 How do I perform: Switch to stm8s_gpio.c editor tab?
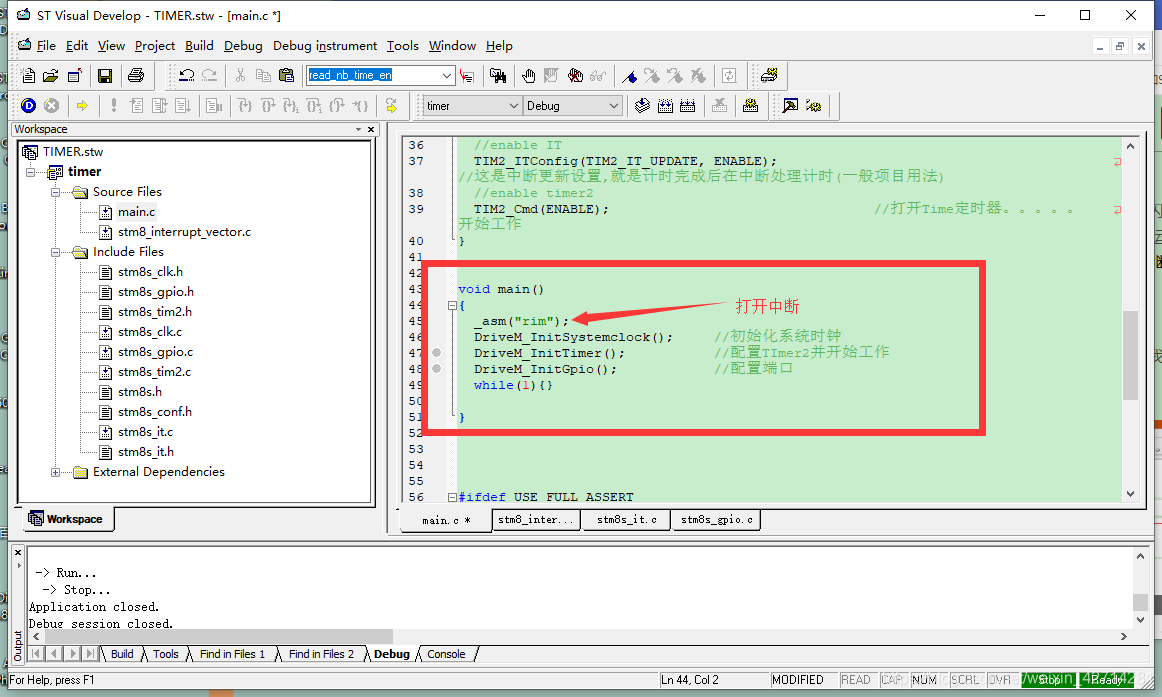click(716, 520)
